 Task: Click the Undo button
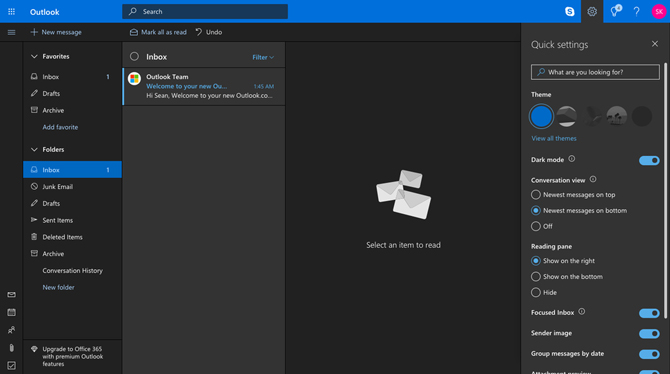(209, 32)
